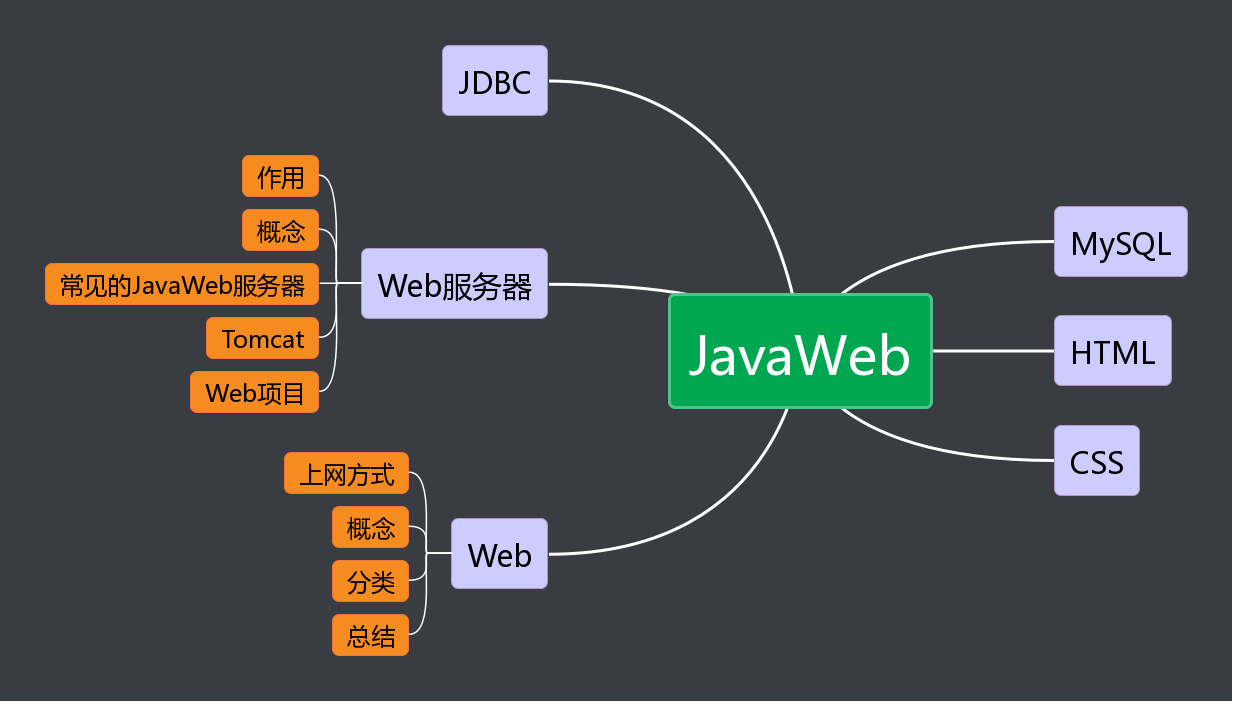The width and height of the screenshot is (1240, 705).
Task: Select the HTML topic node
Action: pyautogui.click(x=1113, y=351)
